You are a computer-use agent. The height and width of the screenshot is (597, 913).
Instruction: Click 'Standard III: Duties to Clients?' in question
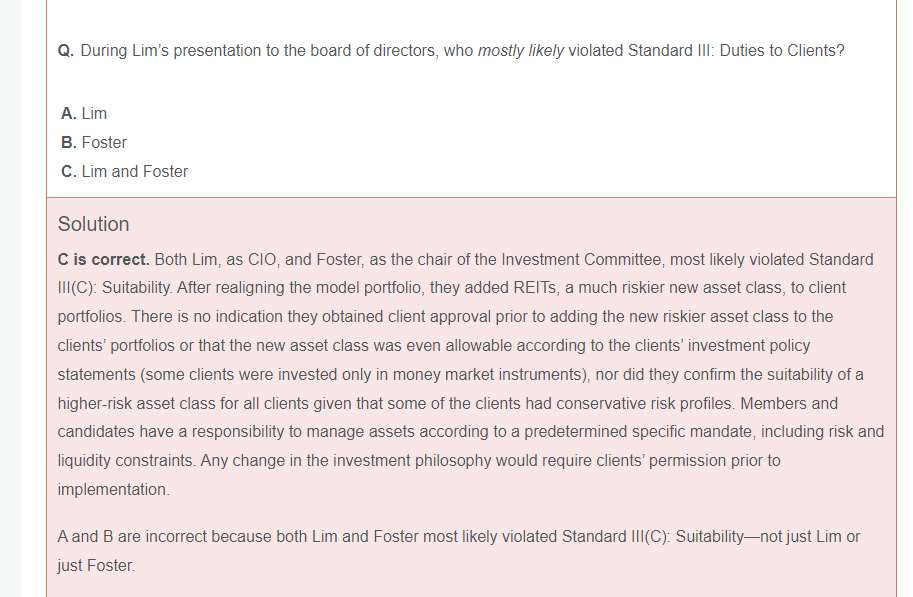tap(735, 50)
